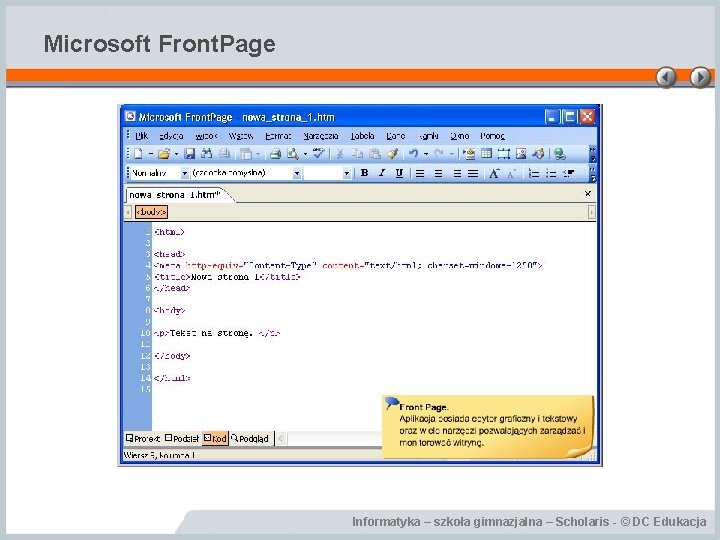Click the Toggle Pane icon
The height and width of the screenshot is (540, 720).
(246, 154)
